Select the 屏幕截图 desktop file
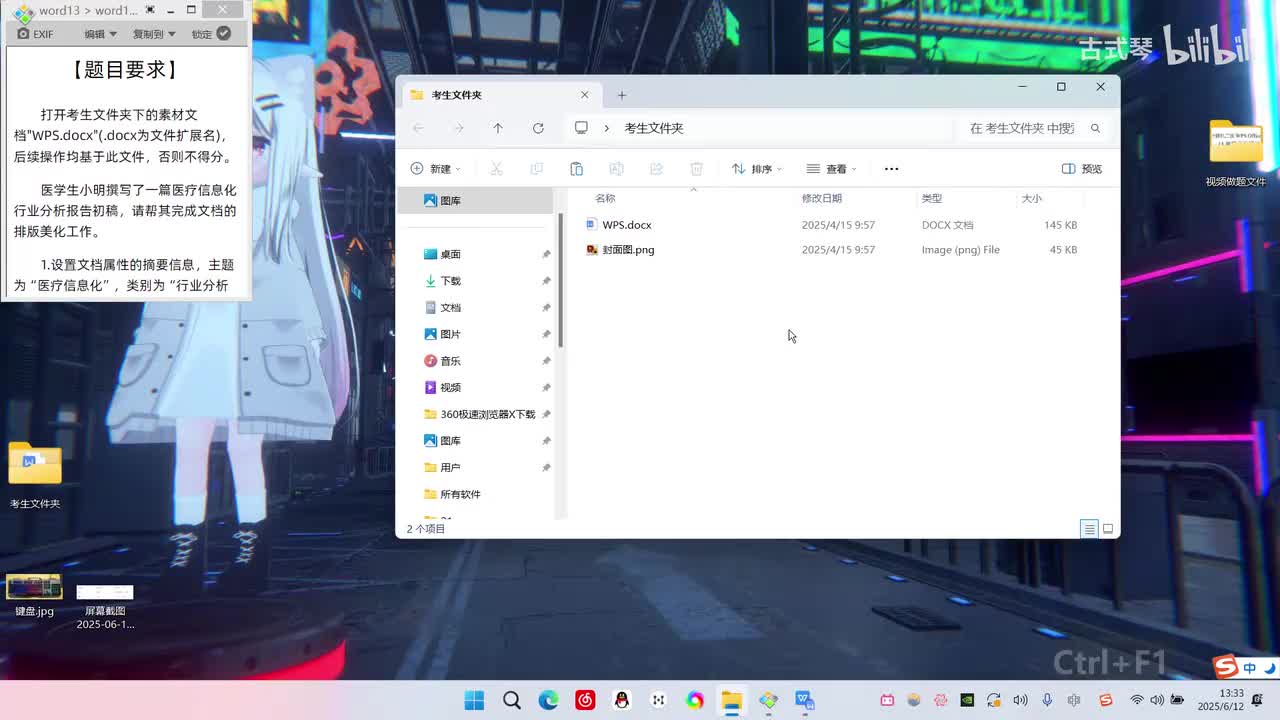Screen dimensions: 1280x720 (x=105, y=606)
